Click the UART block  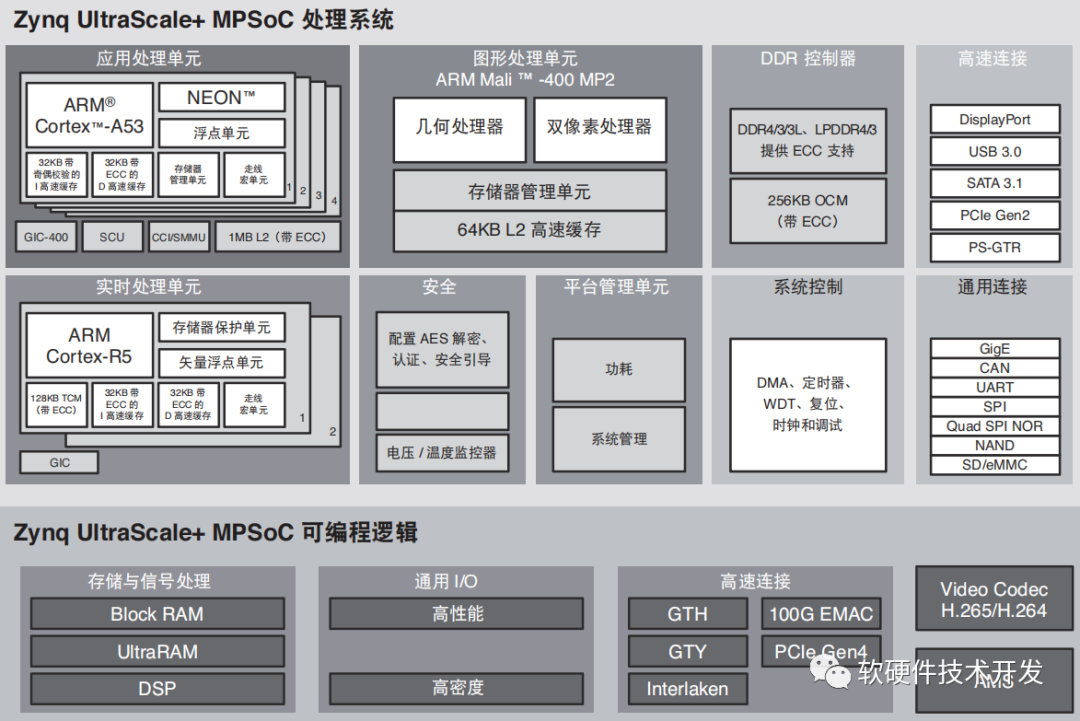(x=995, y=387)
